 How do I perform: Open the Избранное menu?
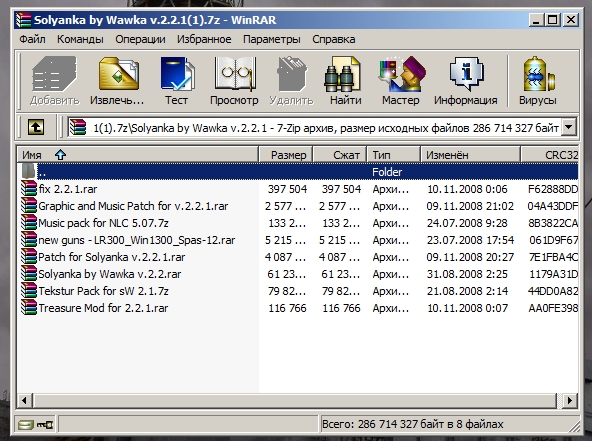204,39
